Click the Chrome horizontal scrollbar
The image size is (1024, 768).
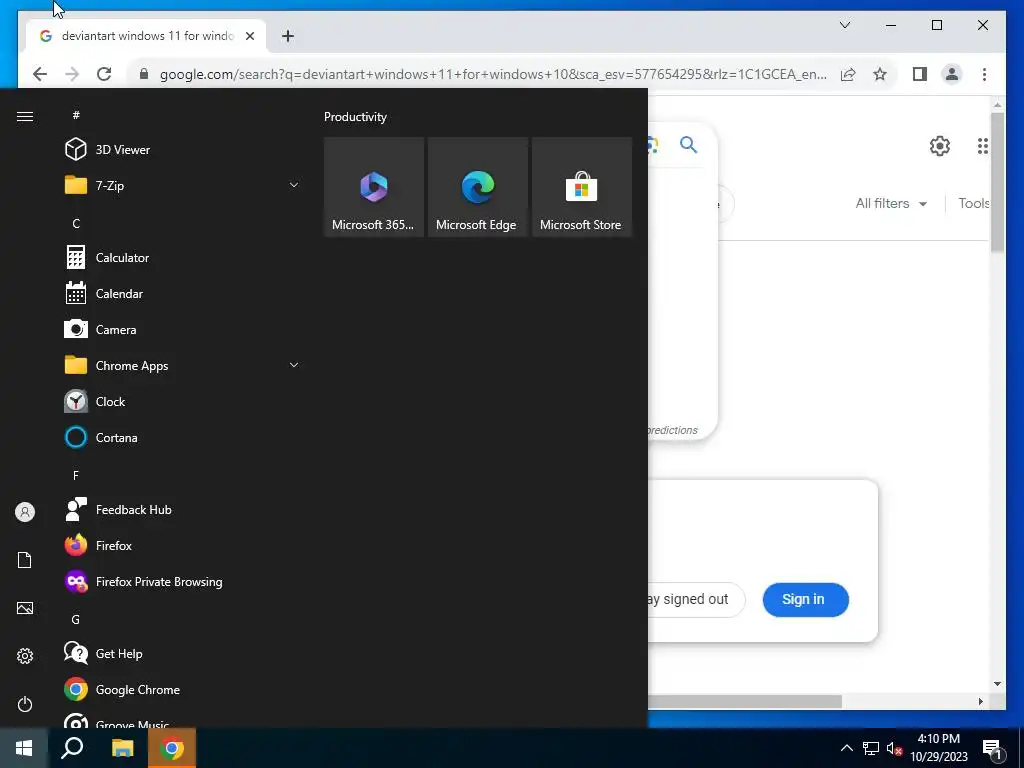[744, 701]
